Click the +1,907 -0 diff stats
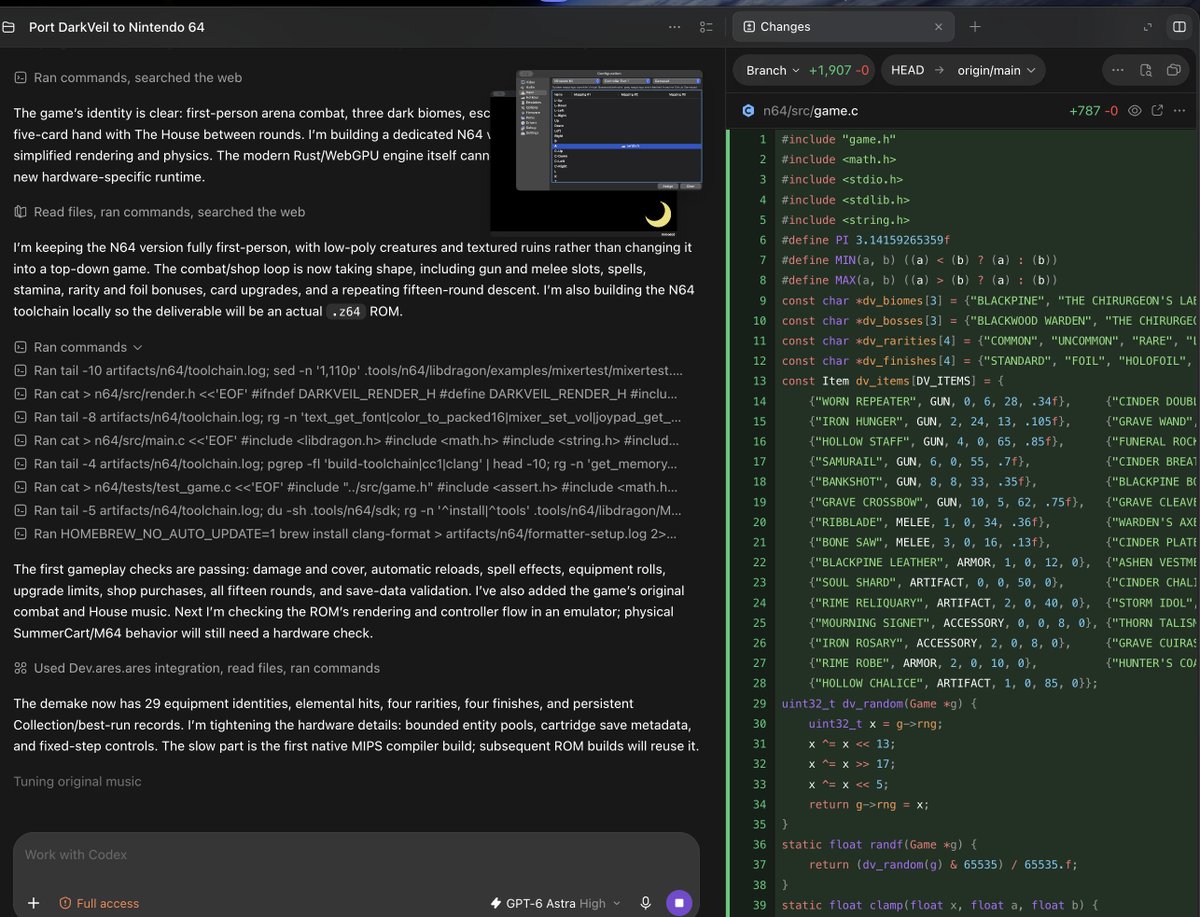Image resolution: width=1200 pixels, height=917 pixels. pyautogui.click(x=840, y=70)
